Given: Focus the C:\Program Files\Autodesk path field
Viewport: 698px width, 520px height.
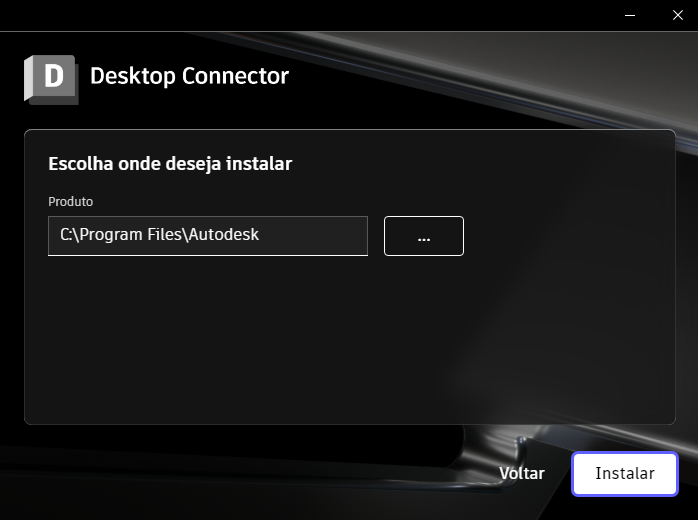Looking at the screenshot, I should 208,236.
